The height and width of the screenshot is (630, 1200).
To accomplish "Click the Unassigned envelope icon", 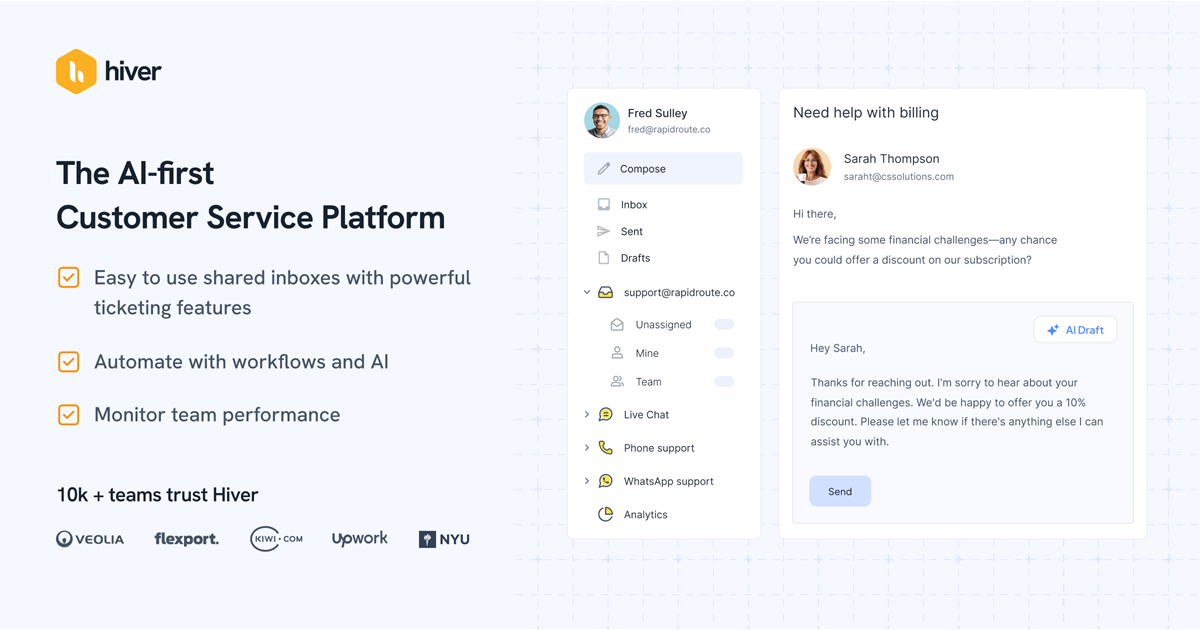I will click(617, 325).
